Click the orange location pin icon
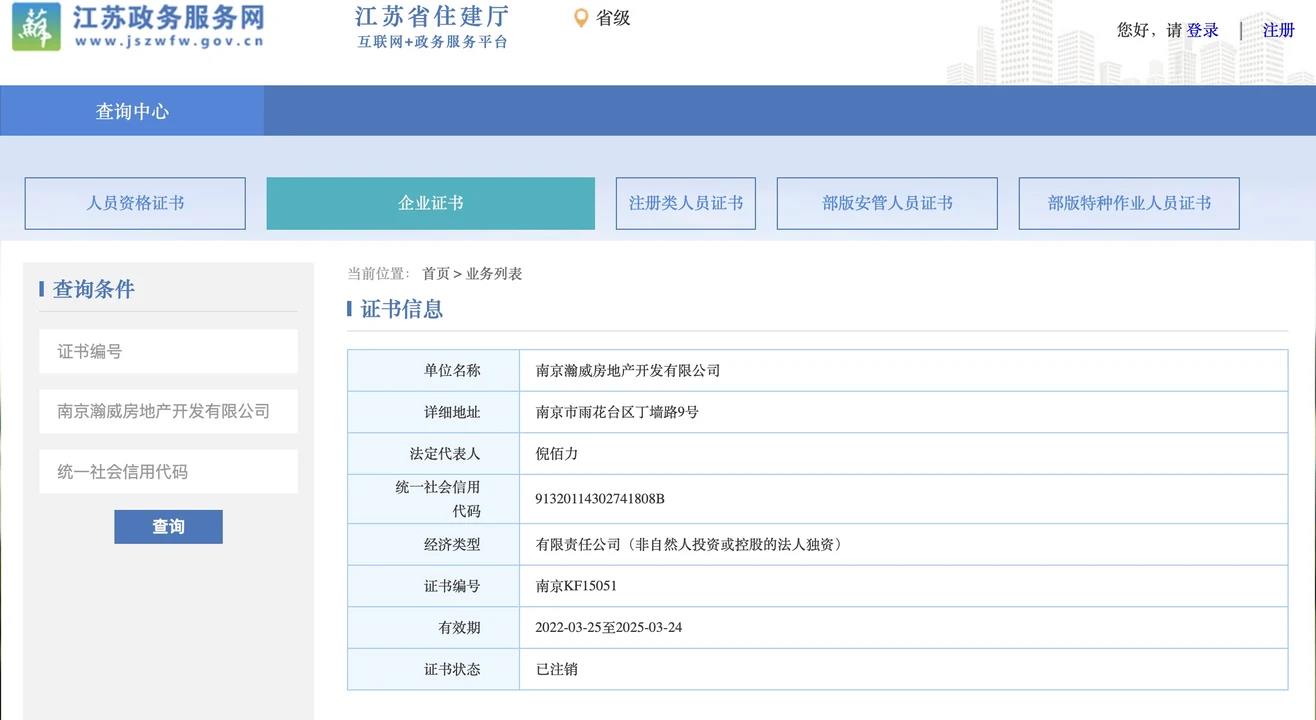The height and width of the screenshot is (720, 1316). pyautogui.click(x=580, y=18)
